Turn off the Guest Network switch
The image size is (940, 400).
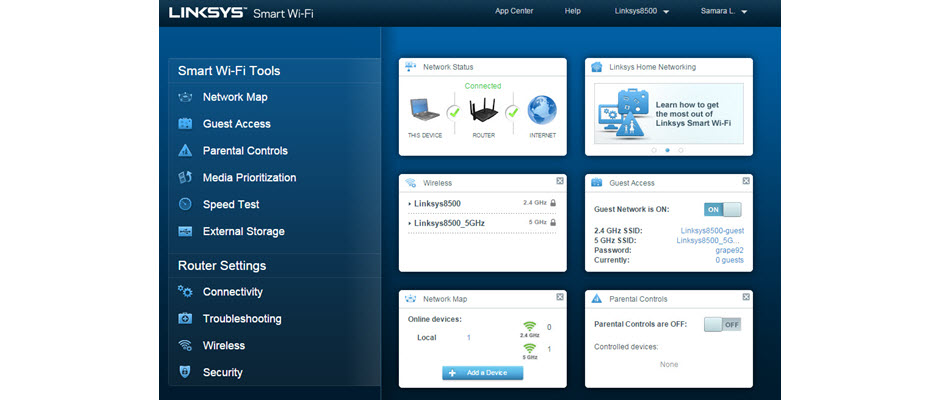tap(722, 210)
